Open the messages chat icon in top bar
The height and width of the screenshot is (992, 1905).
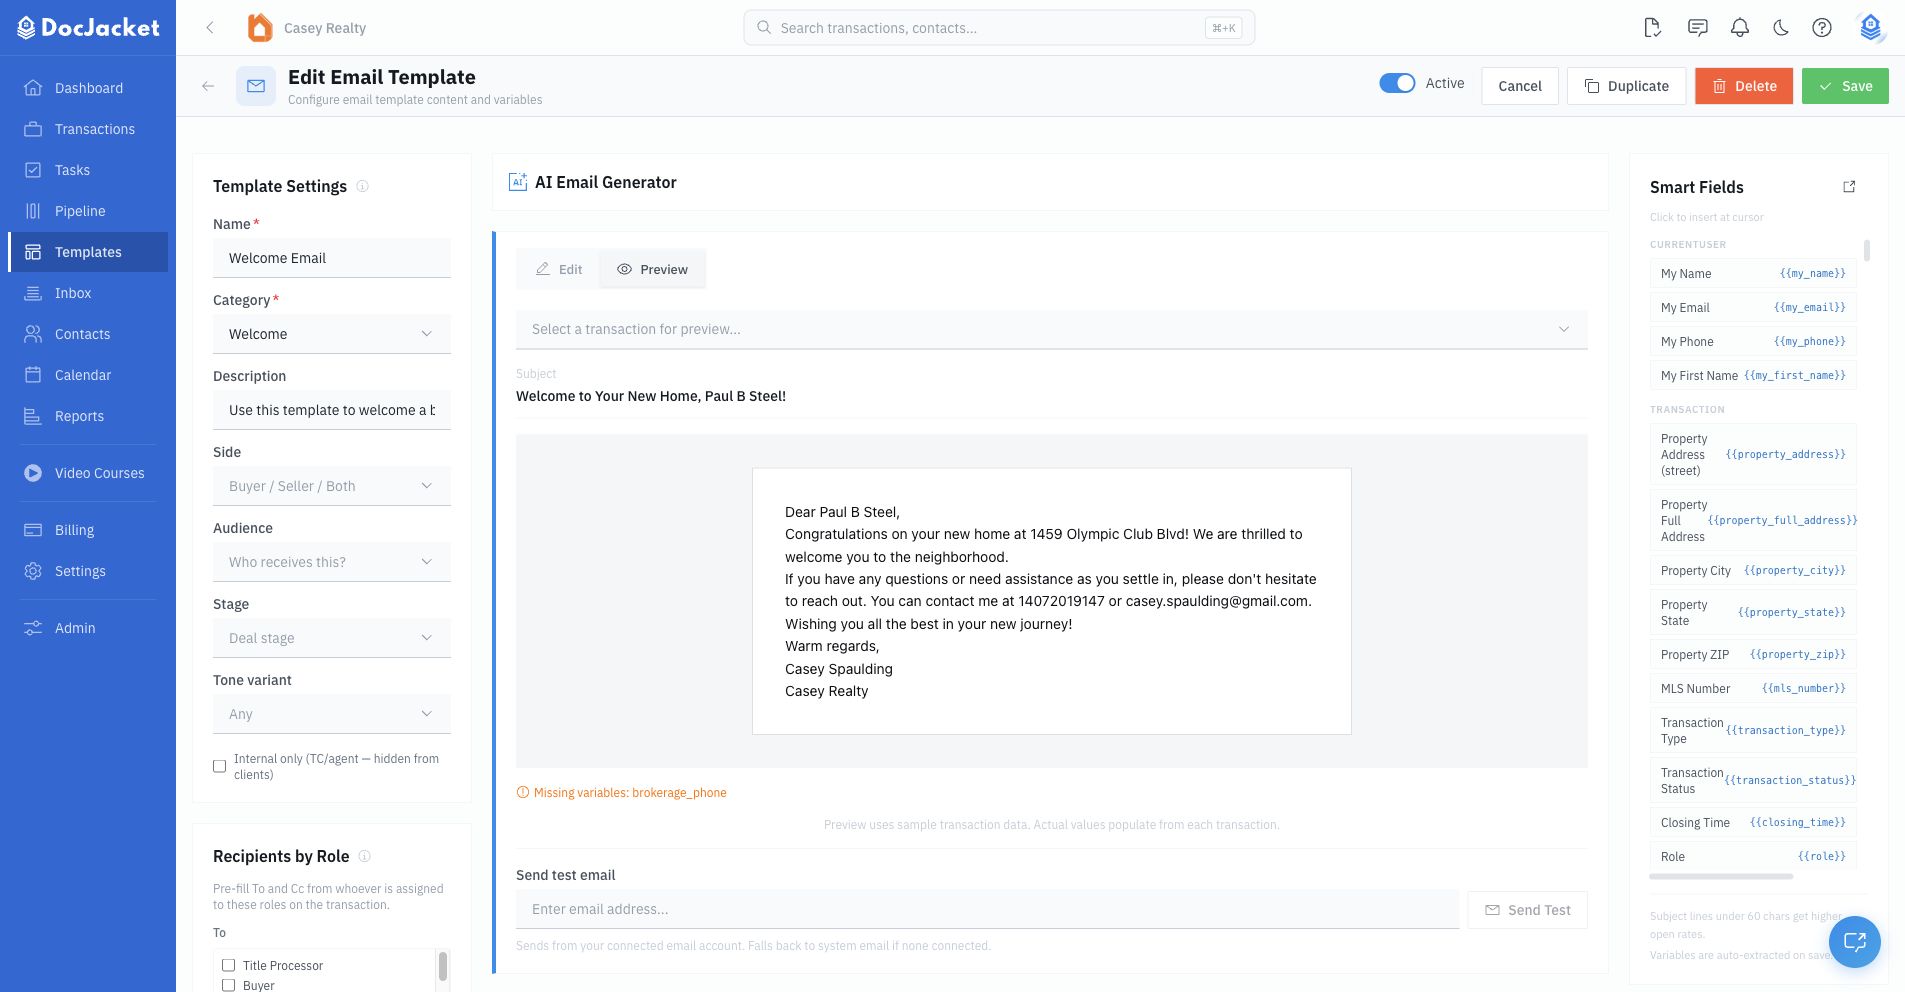(1697, 28)
